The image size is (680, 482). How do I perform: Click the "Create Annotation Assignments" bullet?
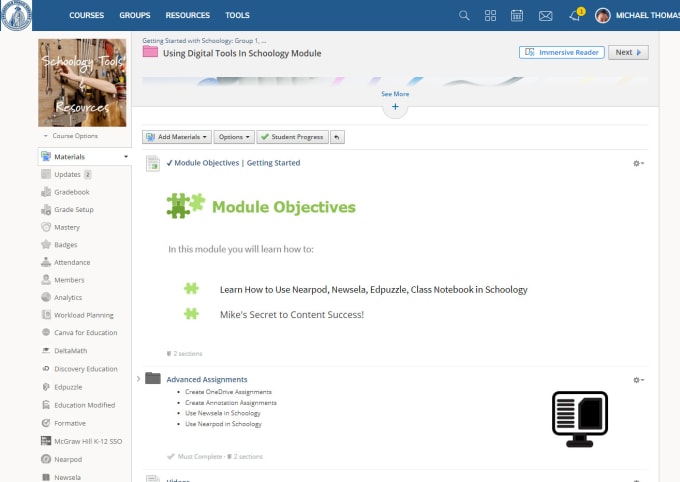point(231,403)
